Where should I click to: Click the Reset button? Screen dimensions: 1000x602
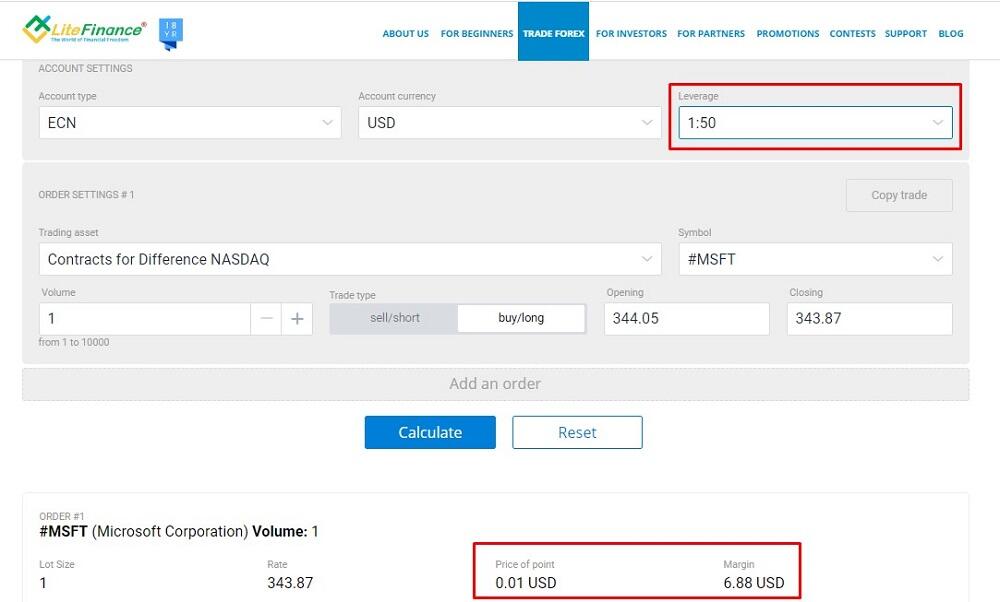tap(577, 433)
